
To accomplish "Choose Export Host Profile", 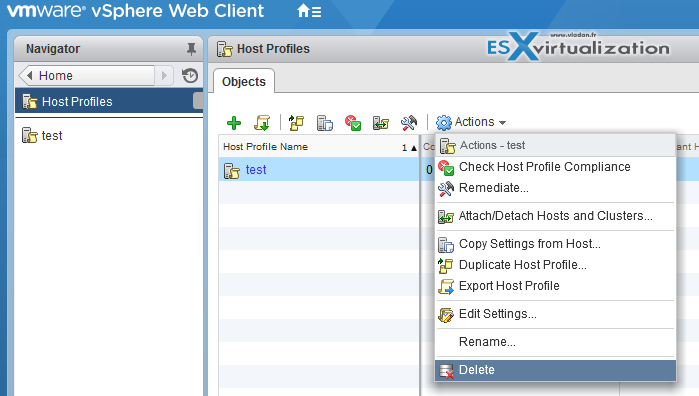I will pyautogui.click(x=555, y=286).
